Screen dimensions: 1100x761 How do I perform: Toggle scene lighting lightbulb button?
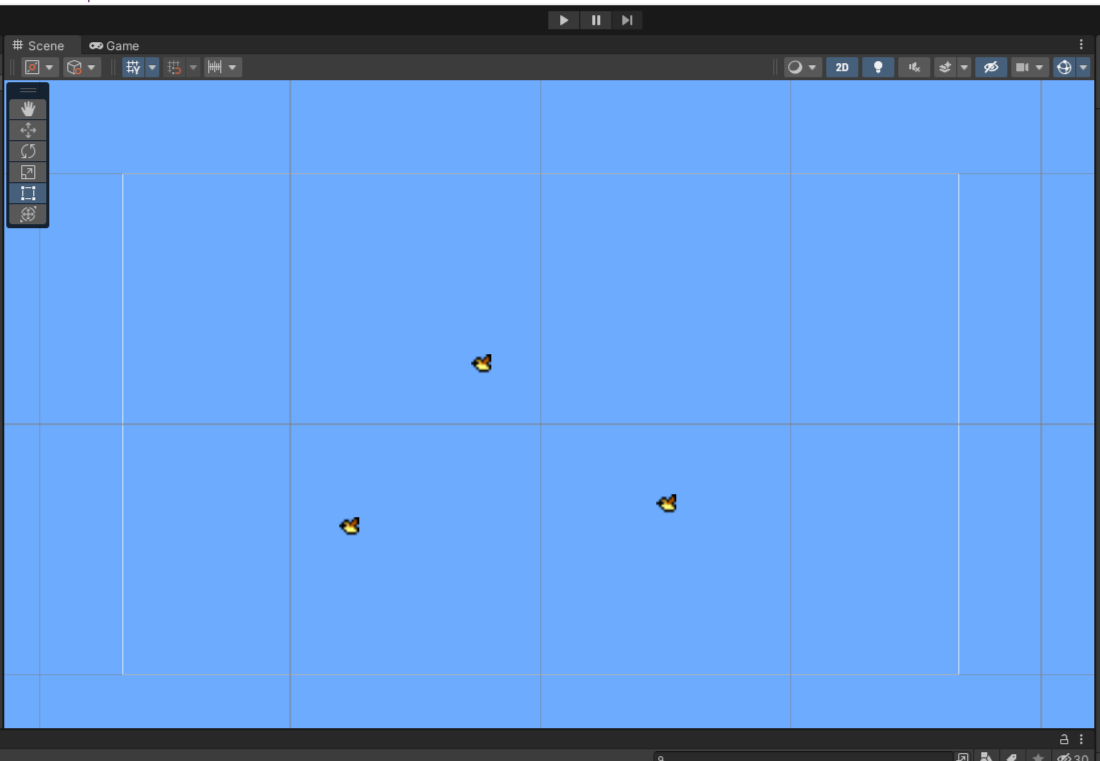(x=878, y=67)
